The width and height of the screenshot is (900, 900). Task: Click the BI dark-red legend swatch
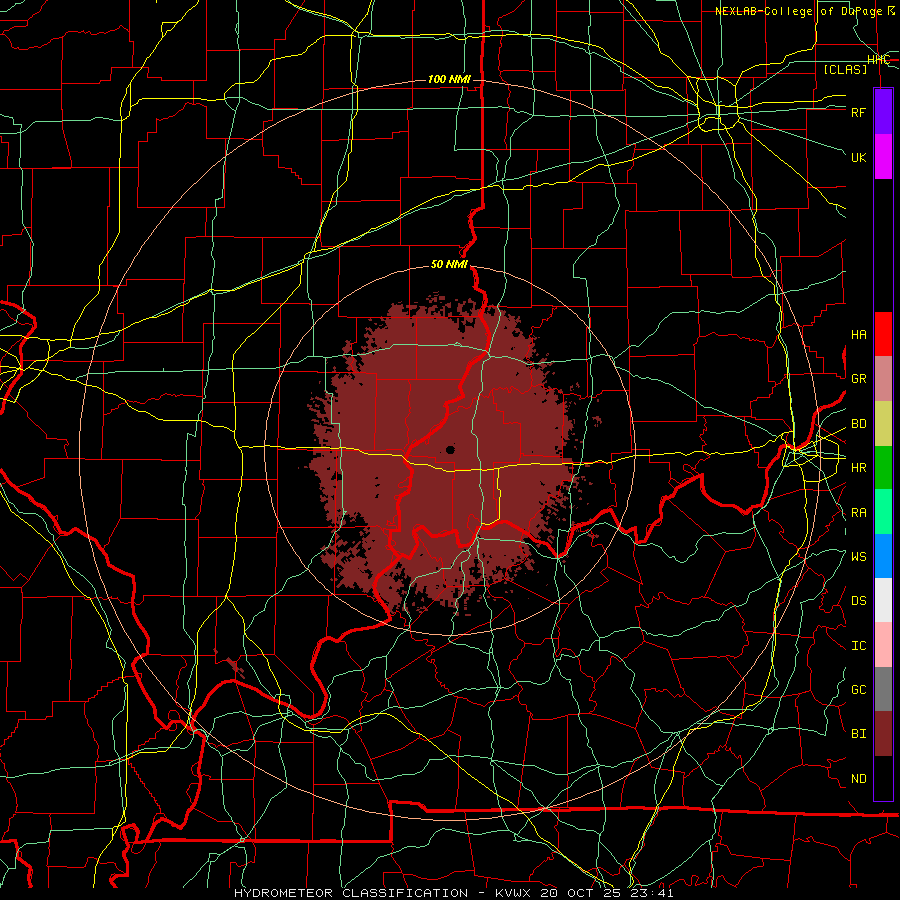(x=883, y=734)
